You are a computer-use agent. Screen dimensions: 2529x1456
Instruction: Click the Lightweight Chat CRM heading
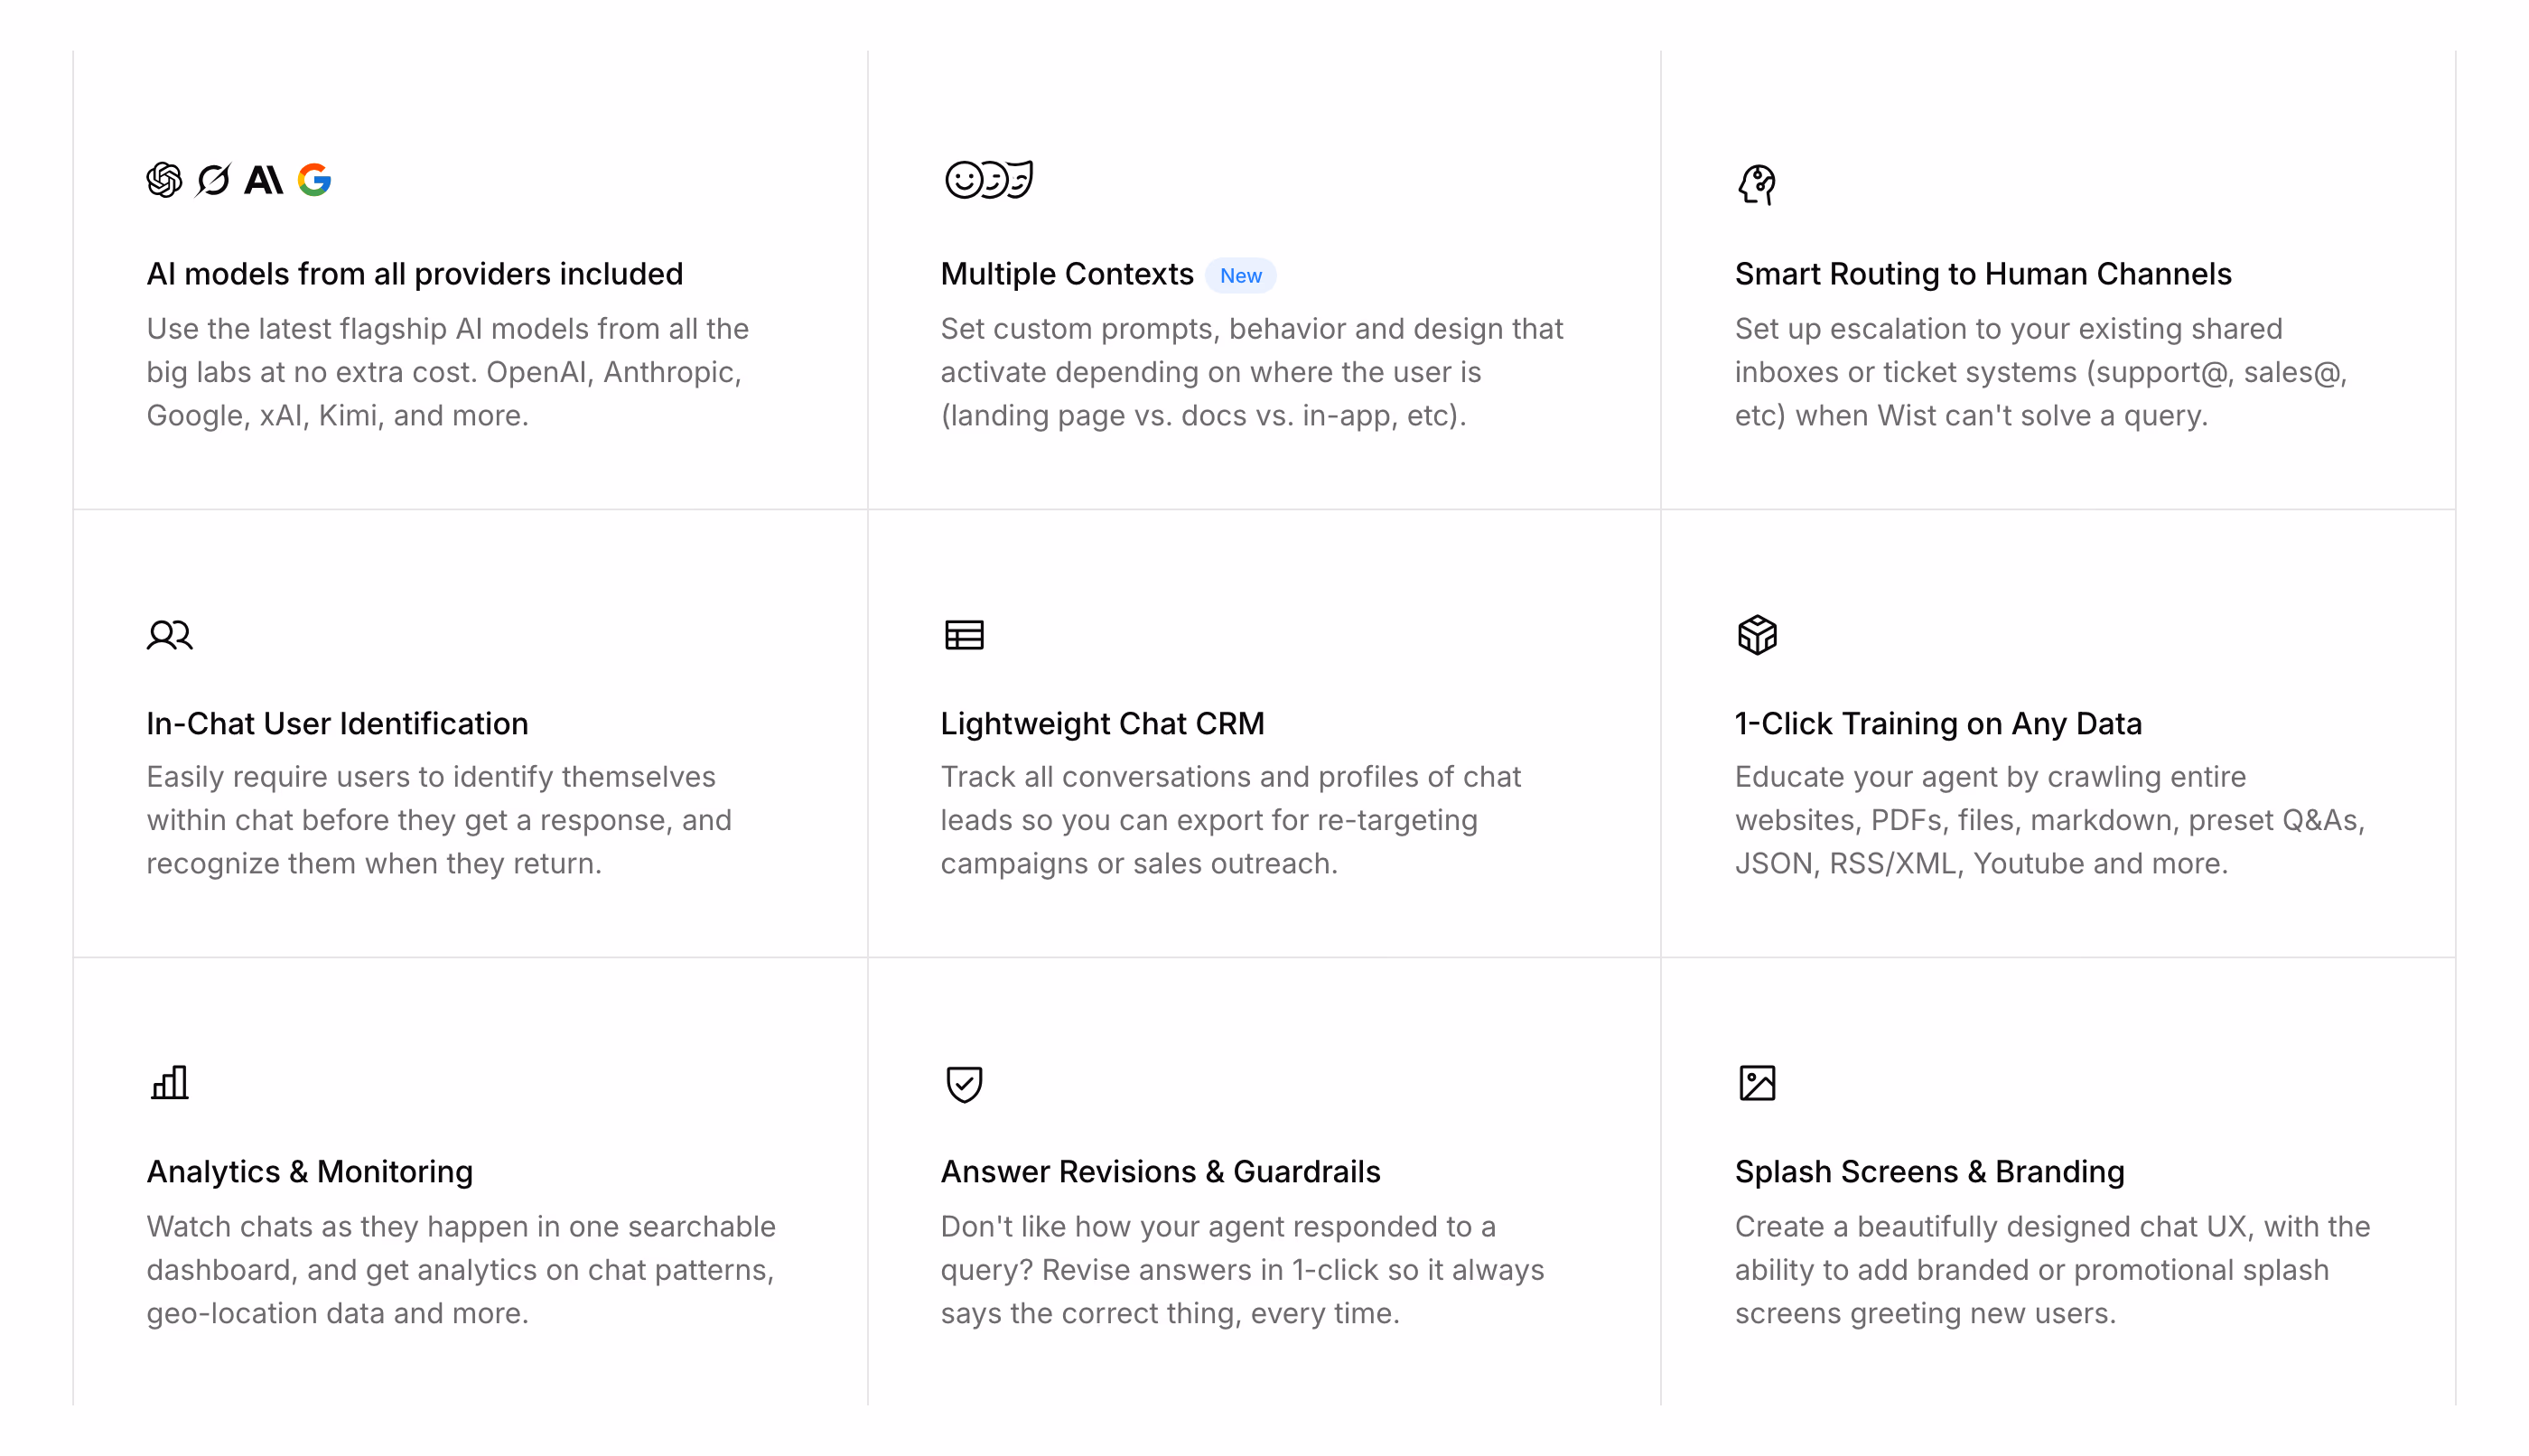pos(1102,723)
